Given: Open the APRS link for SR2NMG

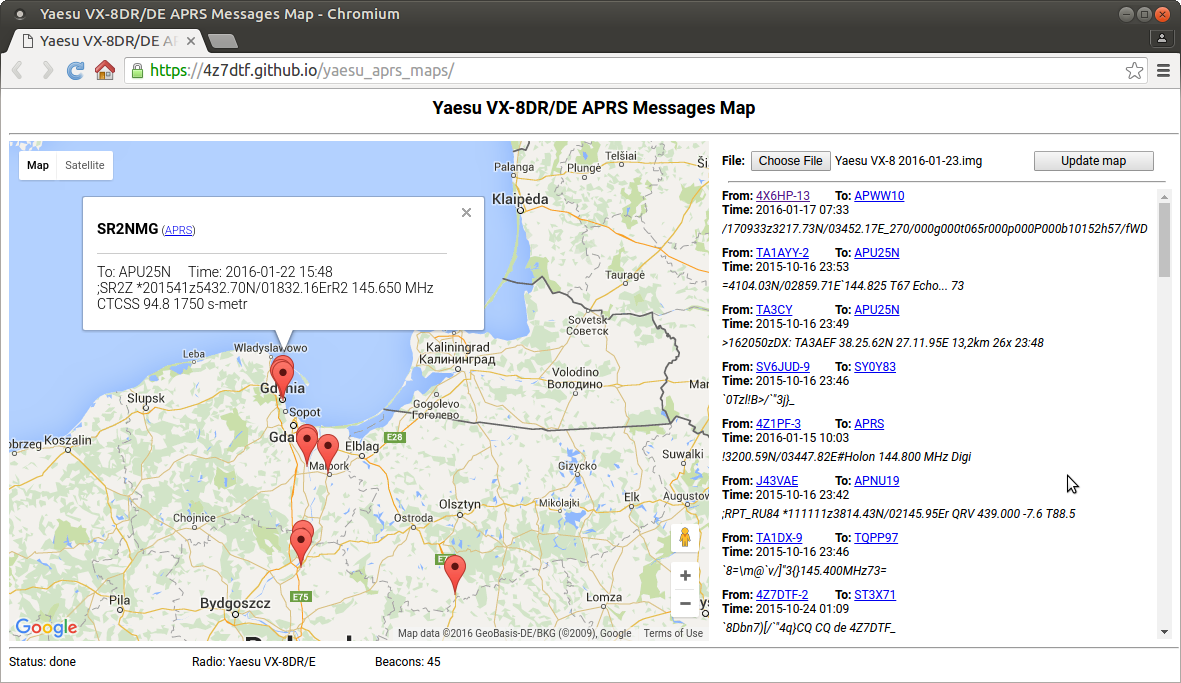Looking at the screenshot, I should 179,230.
